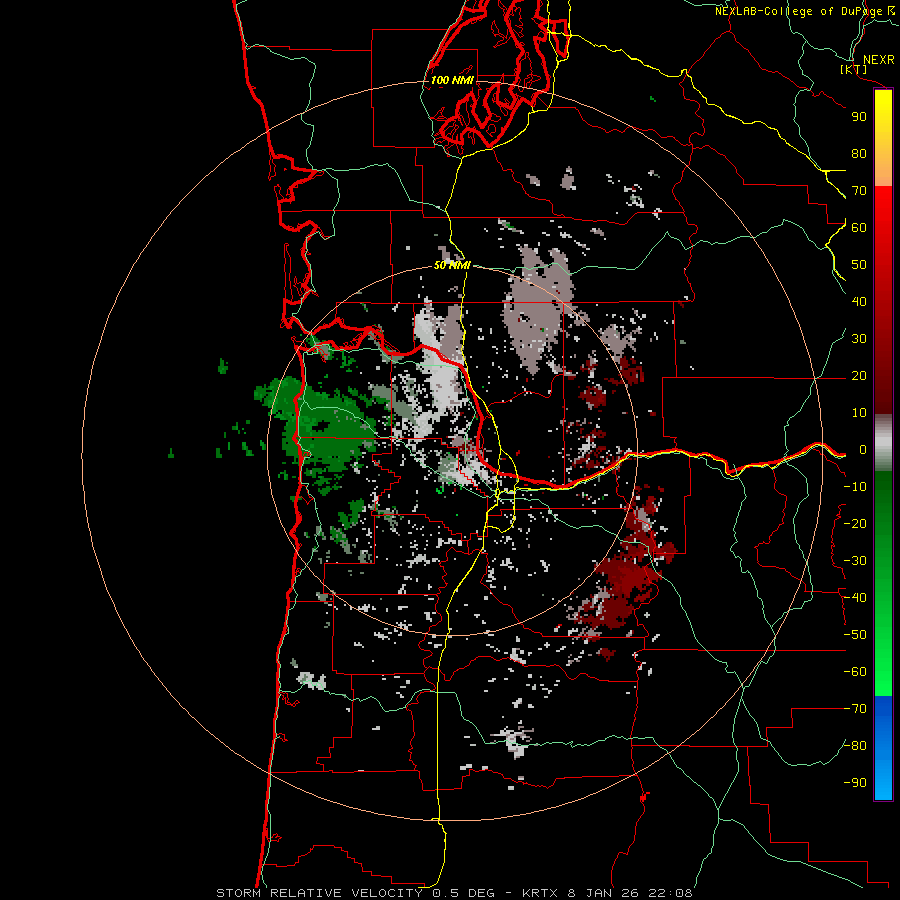Click the 22:08 timestamp in caption
The height and width of the screenshot is (900, 900).
[670, 893]
